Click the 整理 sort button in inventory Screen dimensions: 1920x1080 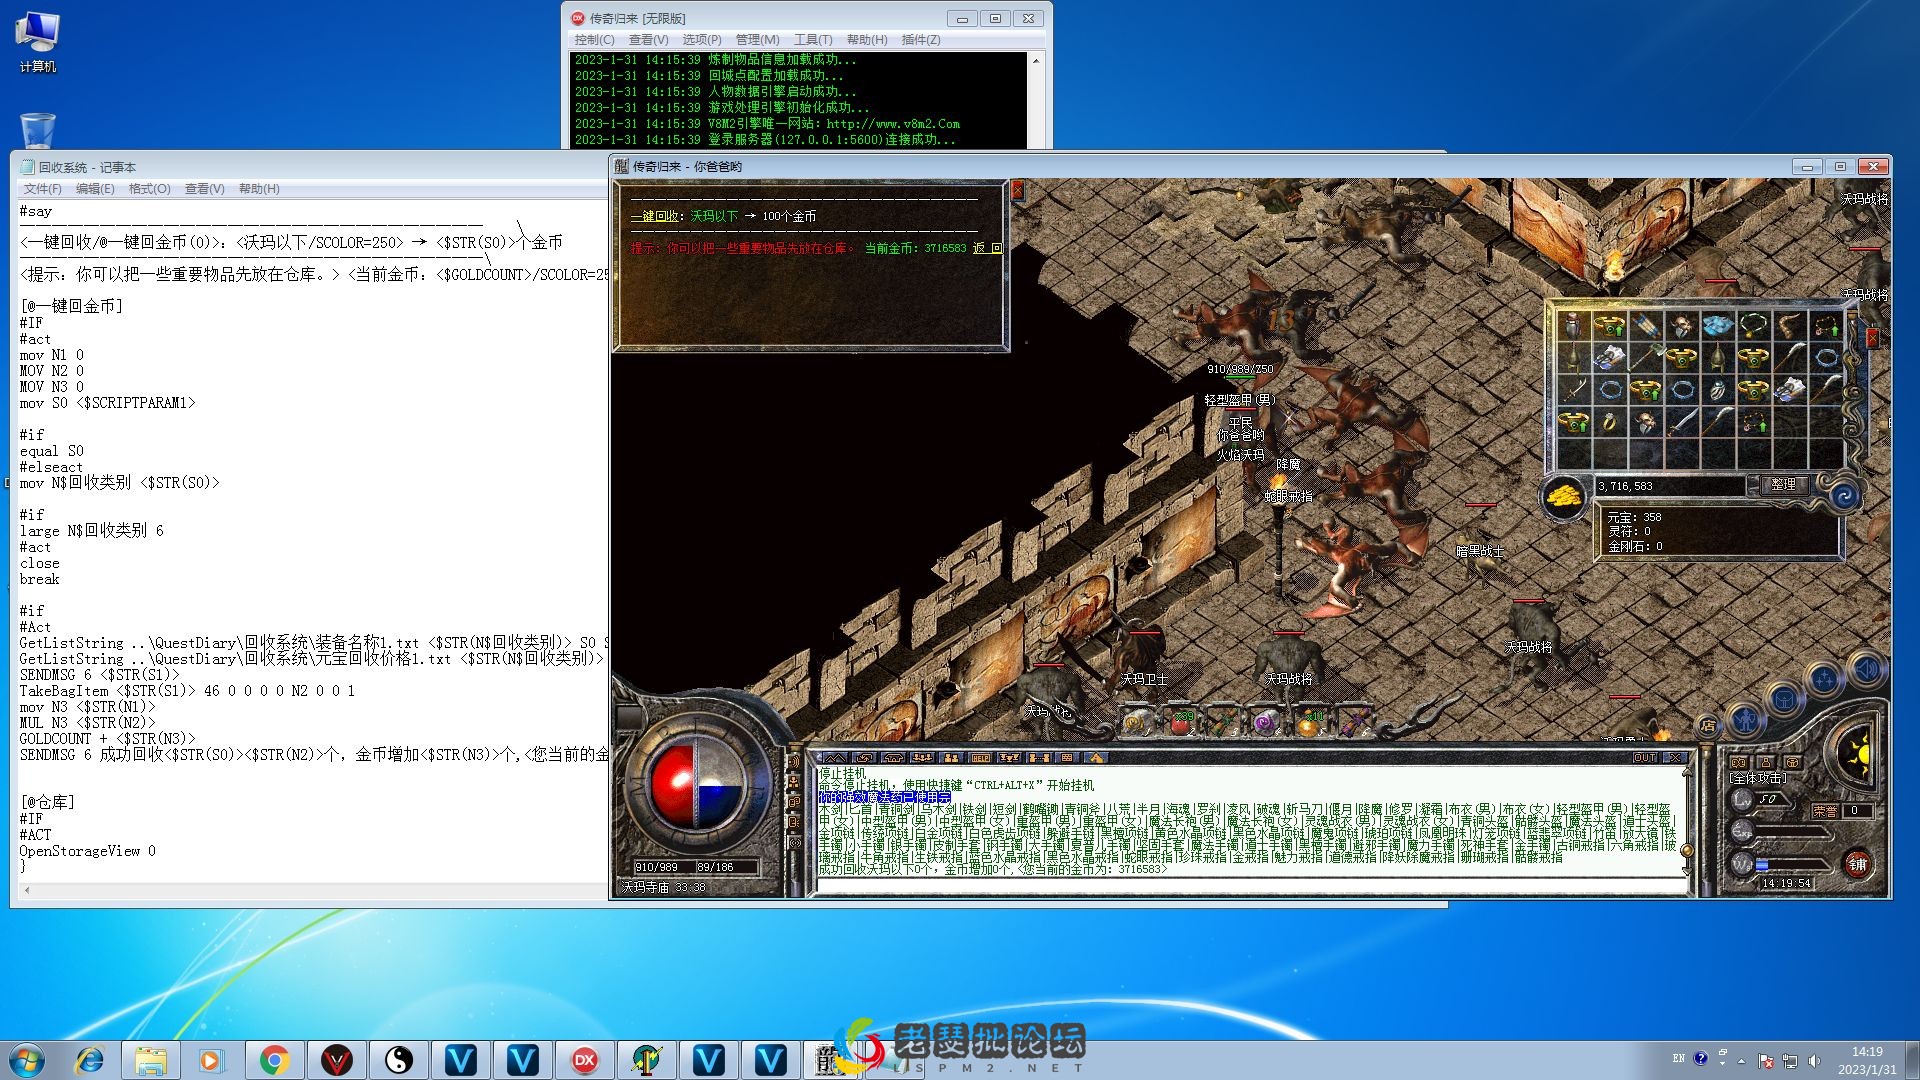[1782, 484]
